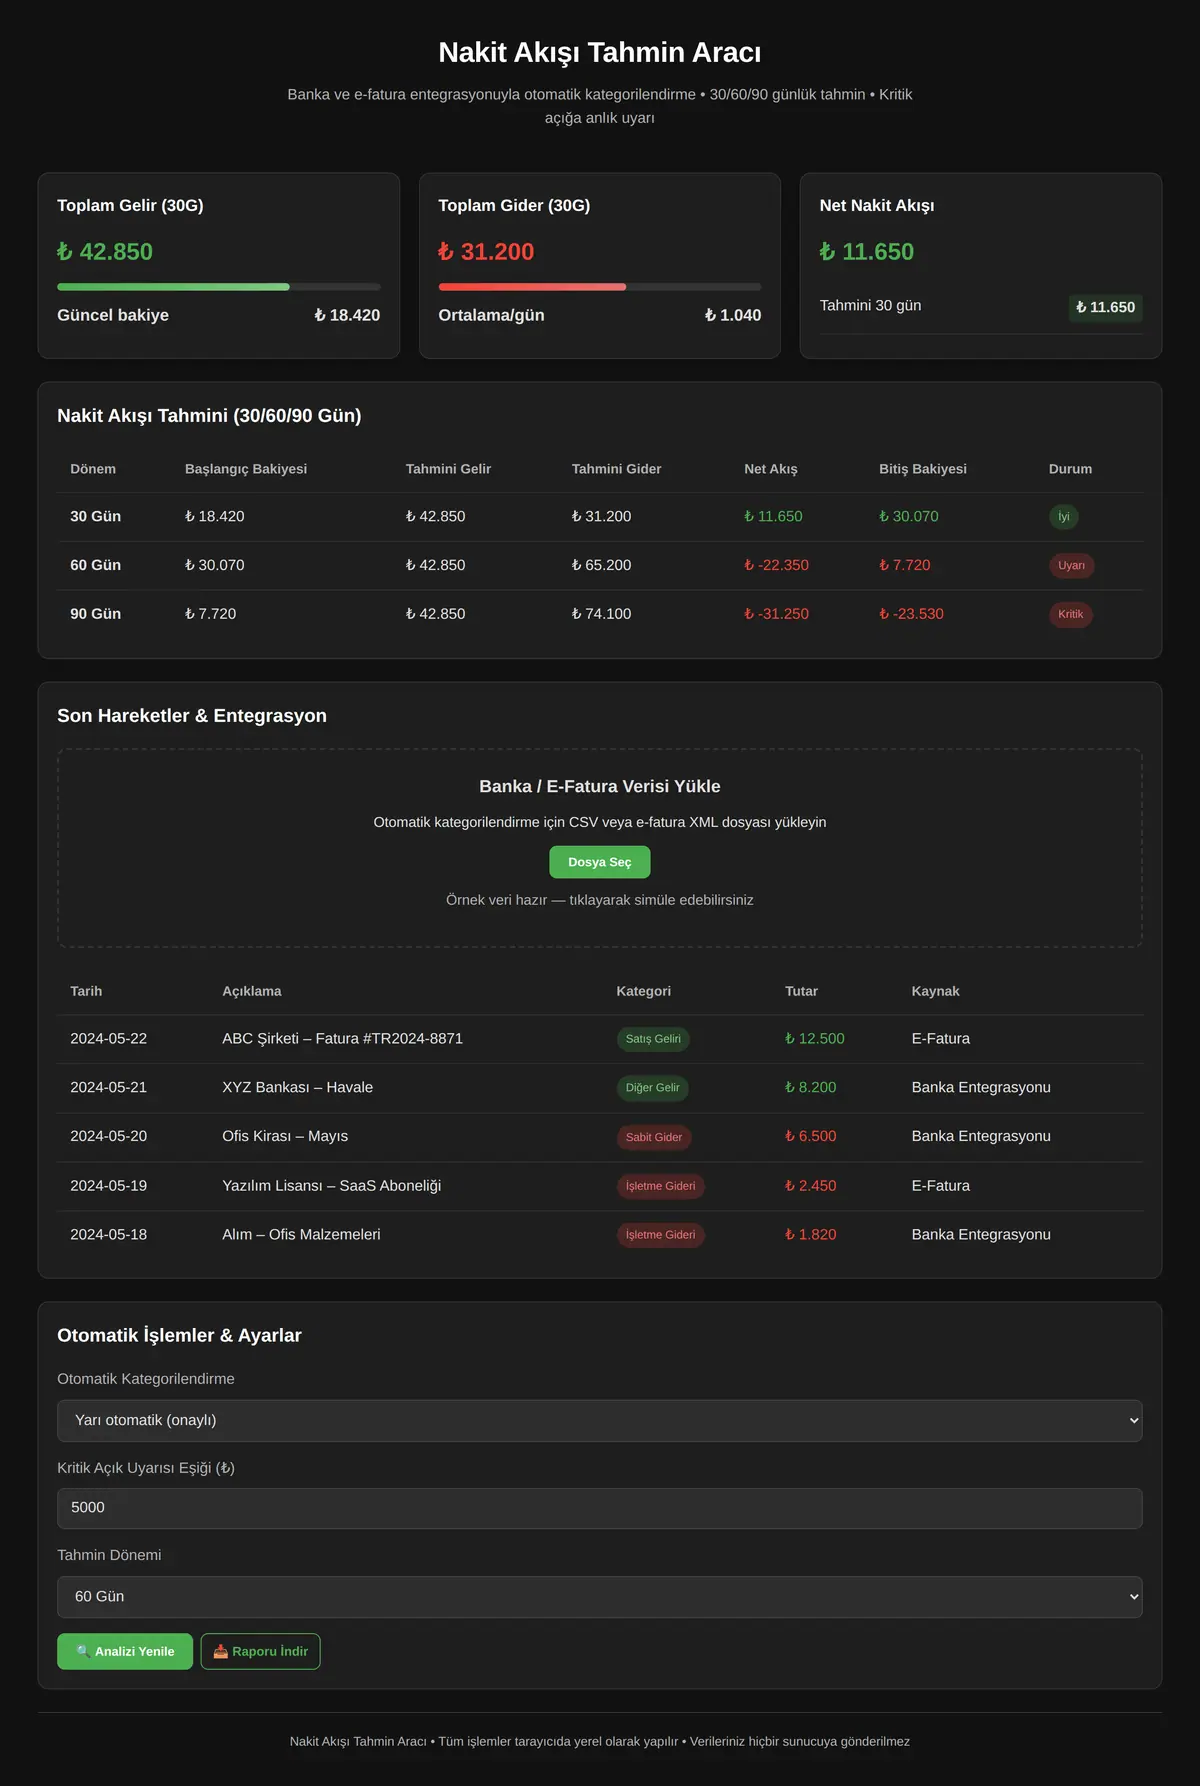Click the Tahmini Gider column header
Screen dimensions: 1200x1786
click(616, 469)
